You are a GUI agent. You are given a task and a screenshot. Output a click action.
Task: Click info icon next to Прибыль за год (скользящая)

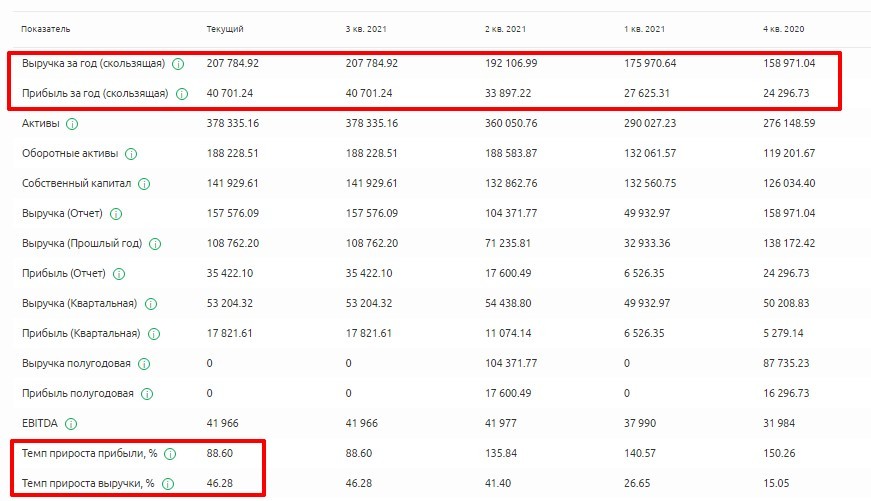click(x=181, y=94)
